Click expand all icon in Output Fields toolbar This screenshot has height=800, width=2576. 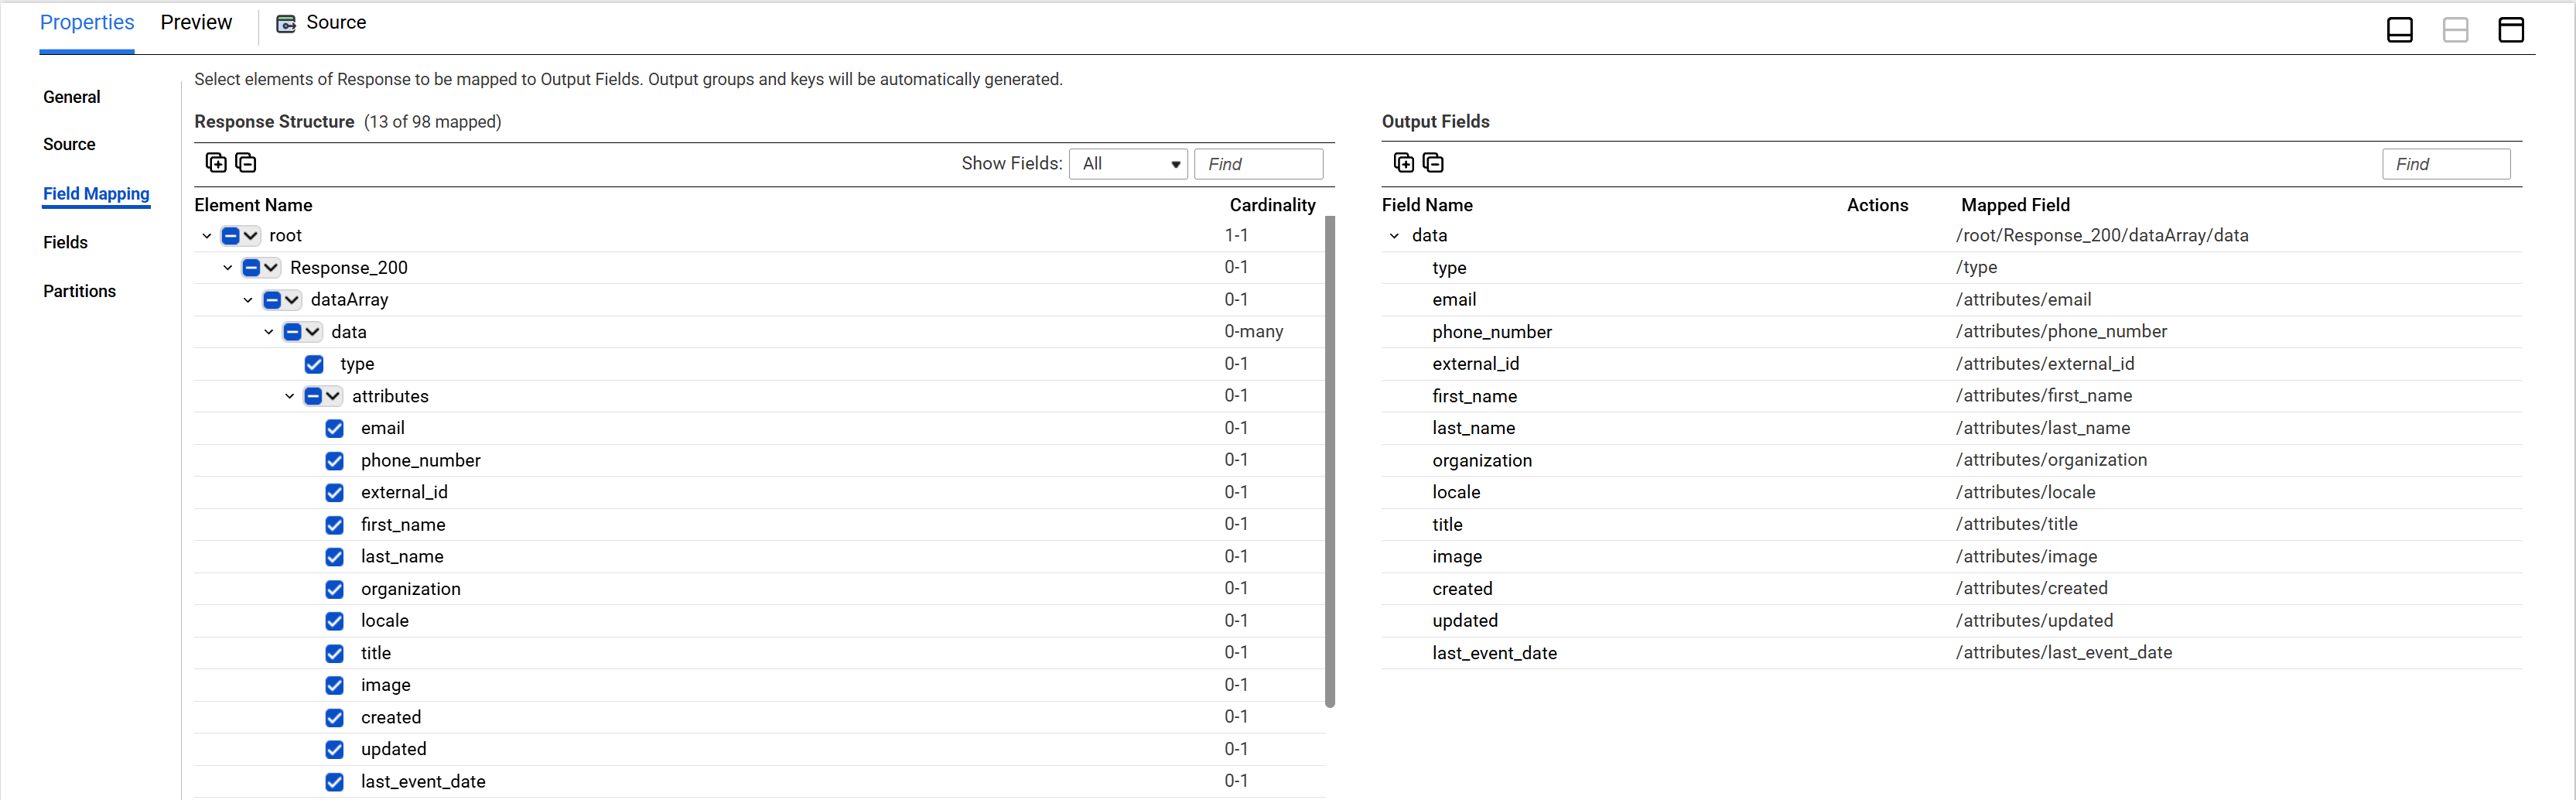pyautogui.click(x=1404, y=163)
